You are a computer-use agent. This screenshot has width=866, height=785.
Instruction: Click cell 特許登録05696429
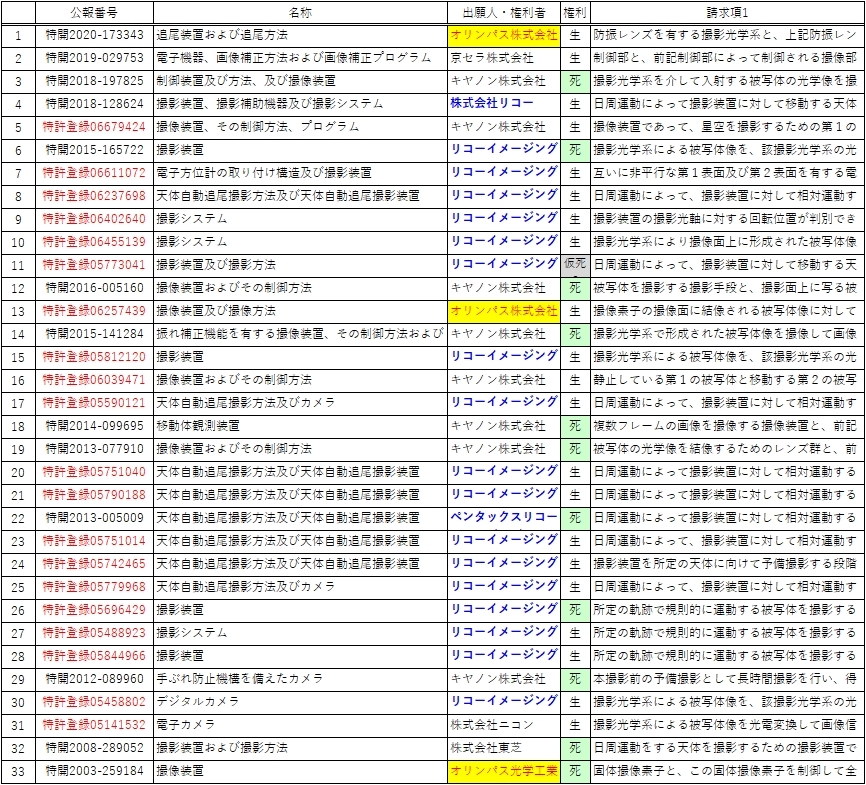(94, 610)
